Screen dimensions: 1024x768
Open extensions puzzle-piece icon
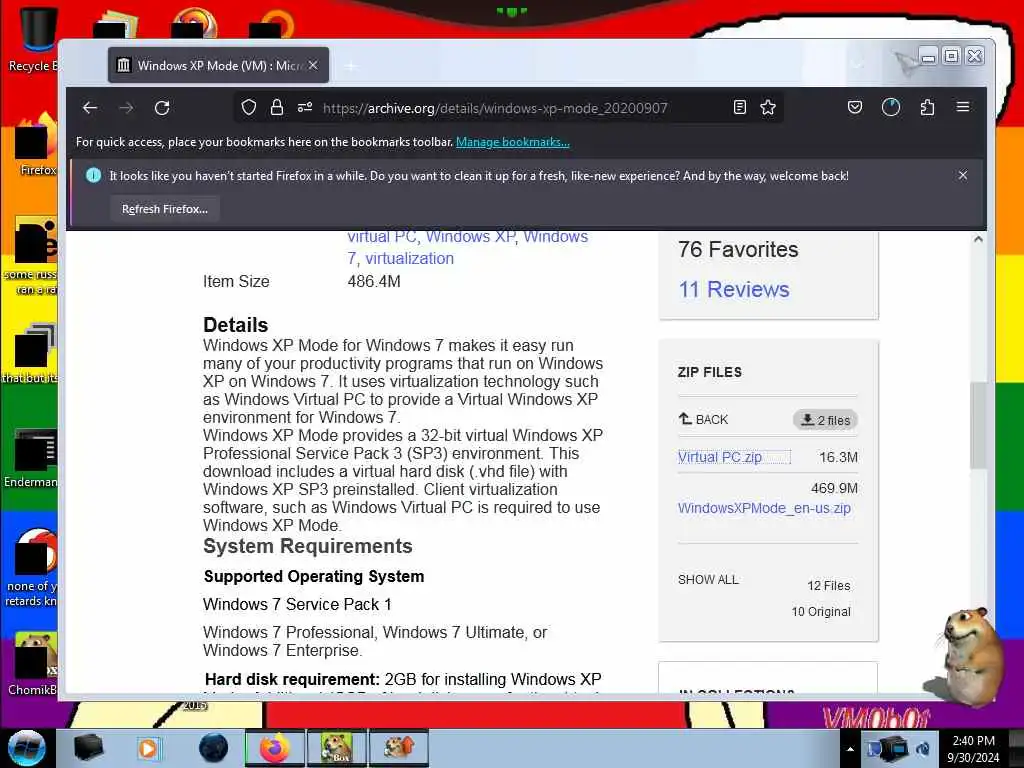(927, 107)
